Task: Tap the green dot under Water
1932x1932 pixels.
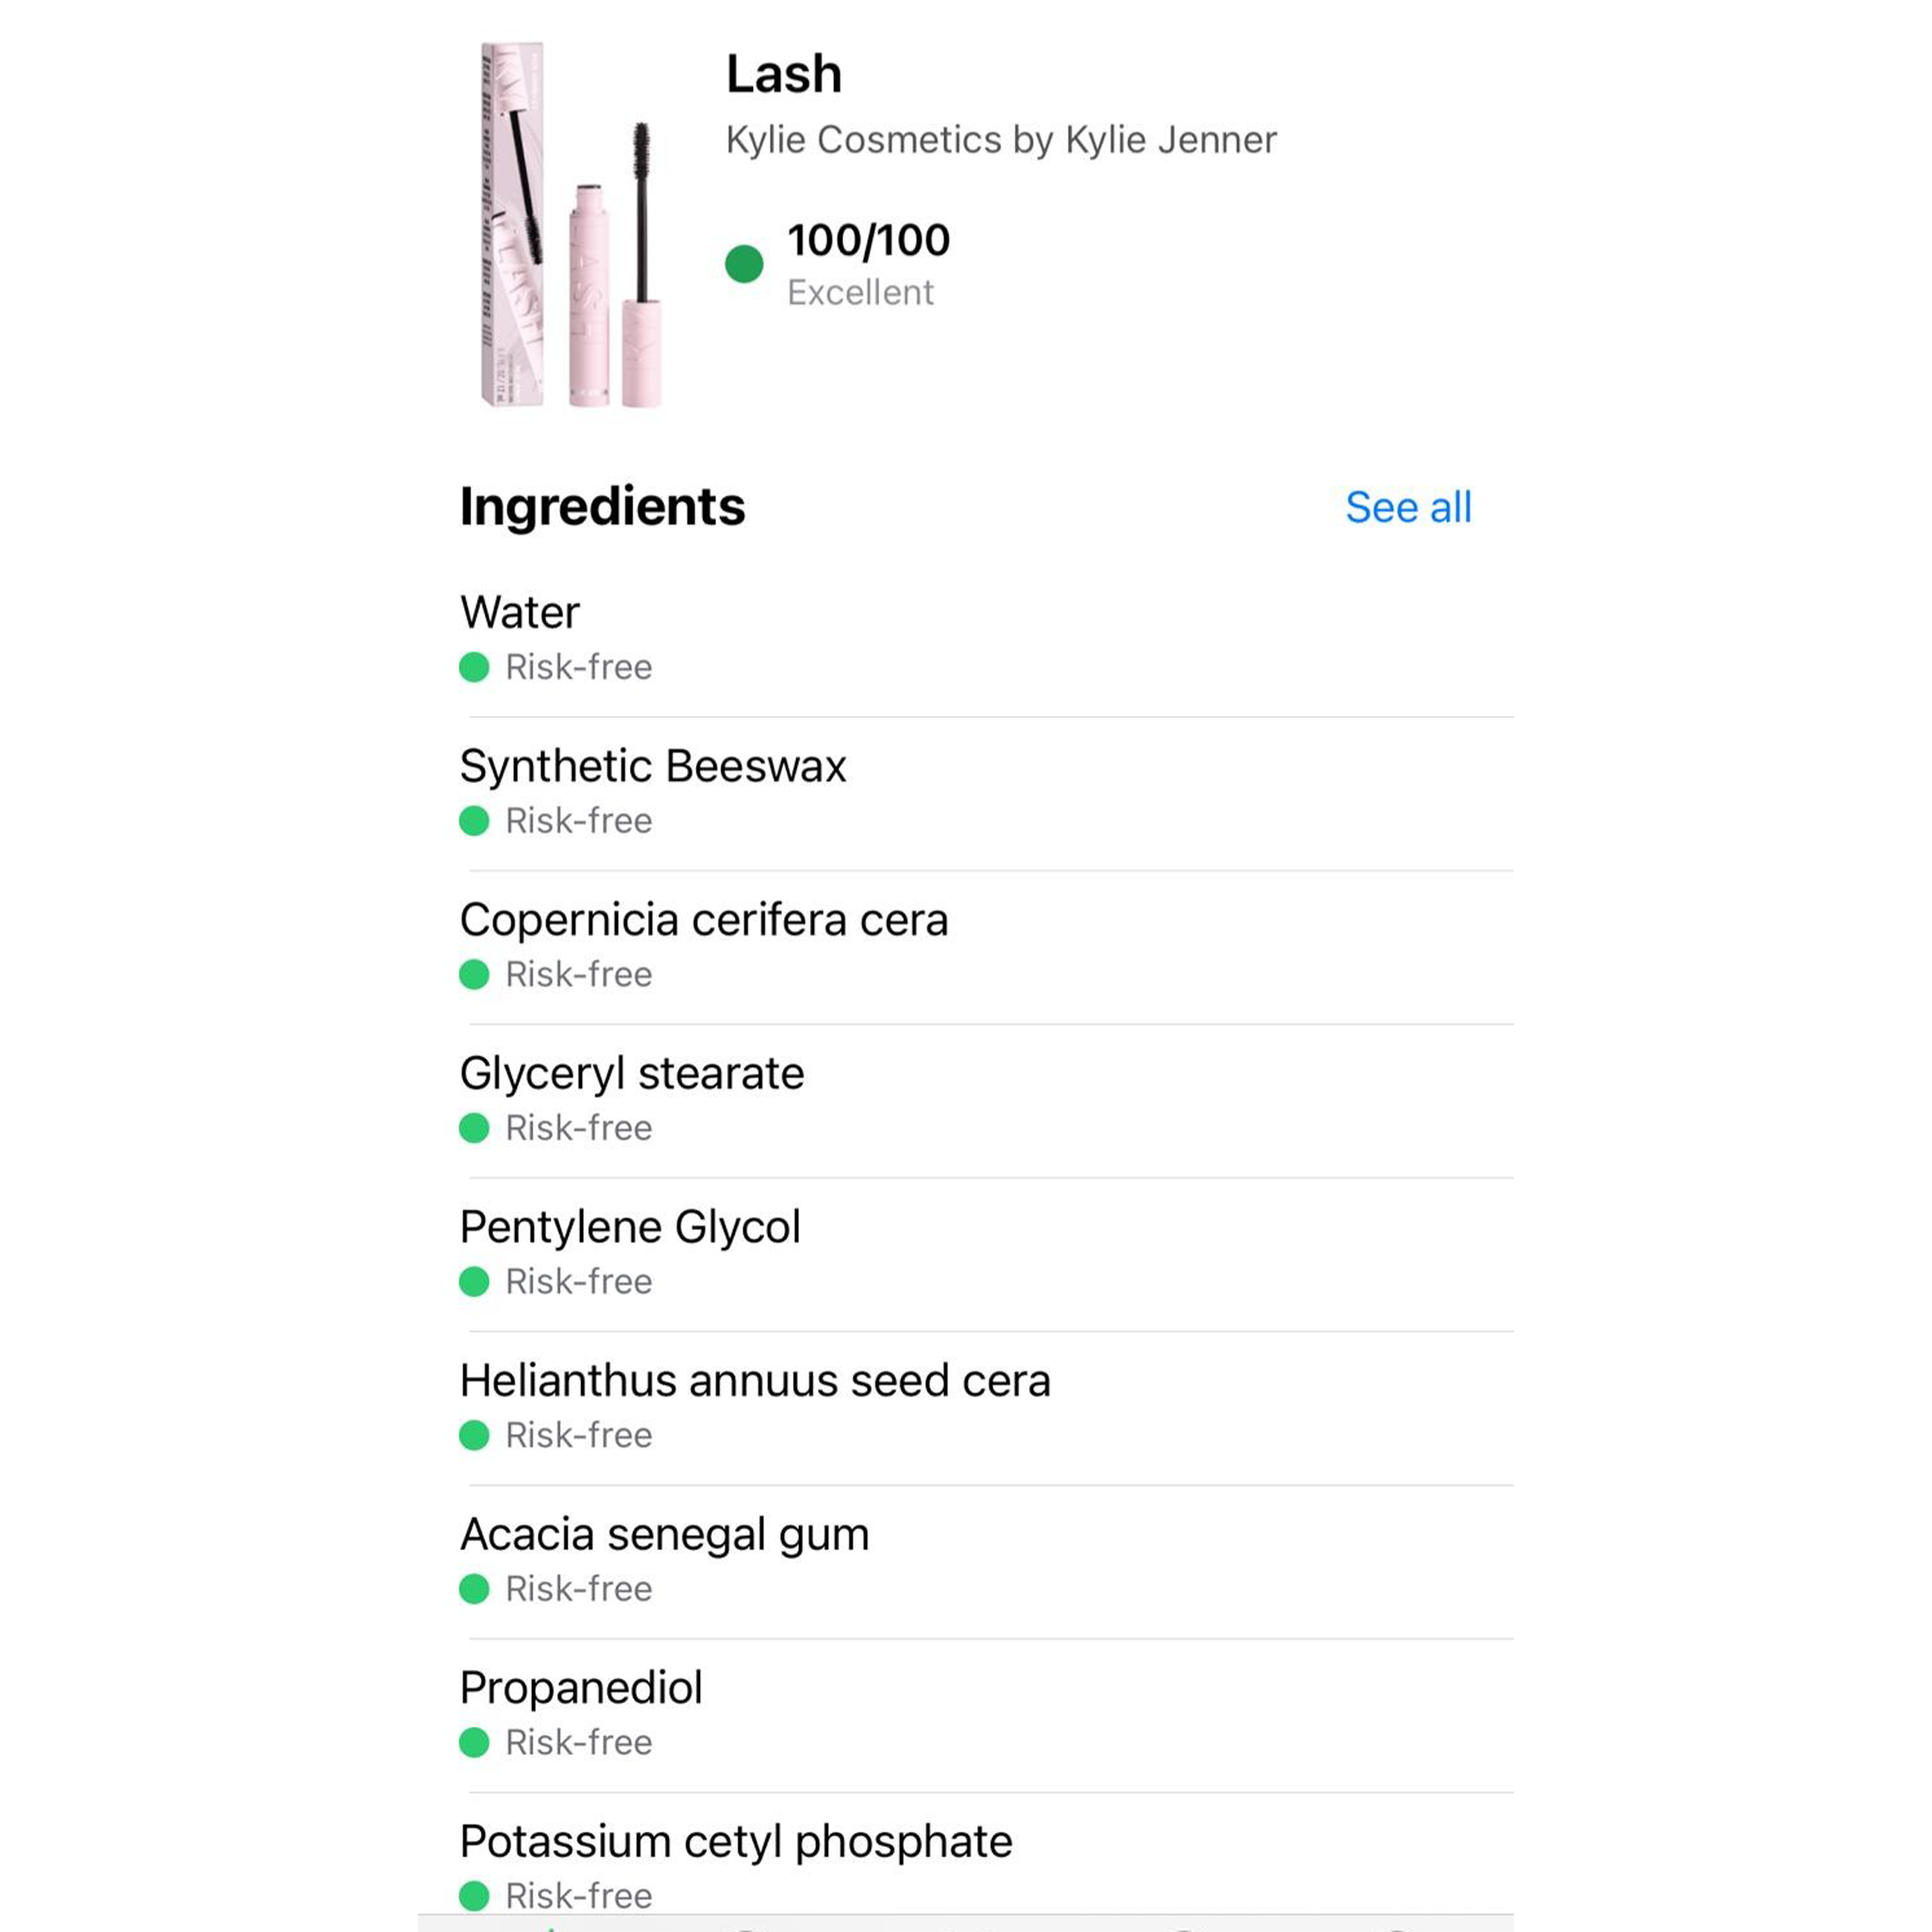Action: (x=474, y=667)
